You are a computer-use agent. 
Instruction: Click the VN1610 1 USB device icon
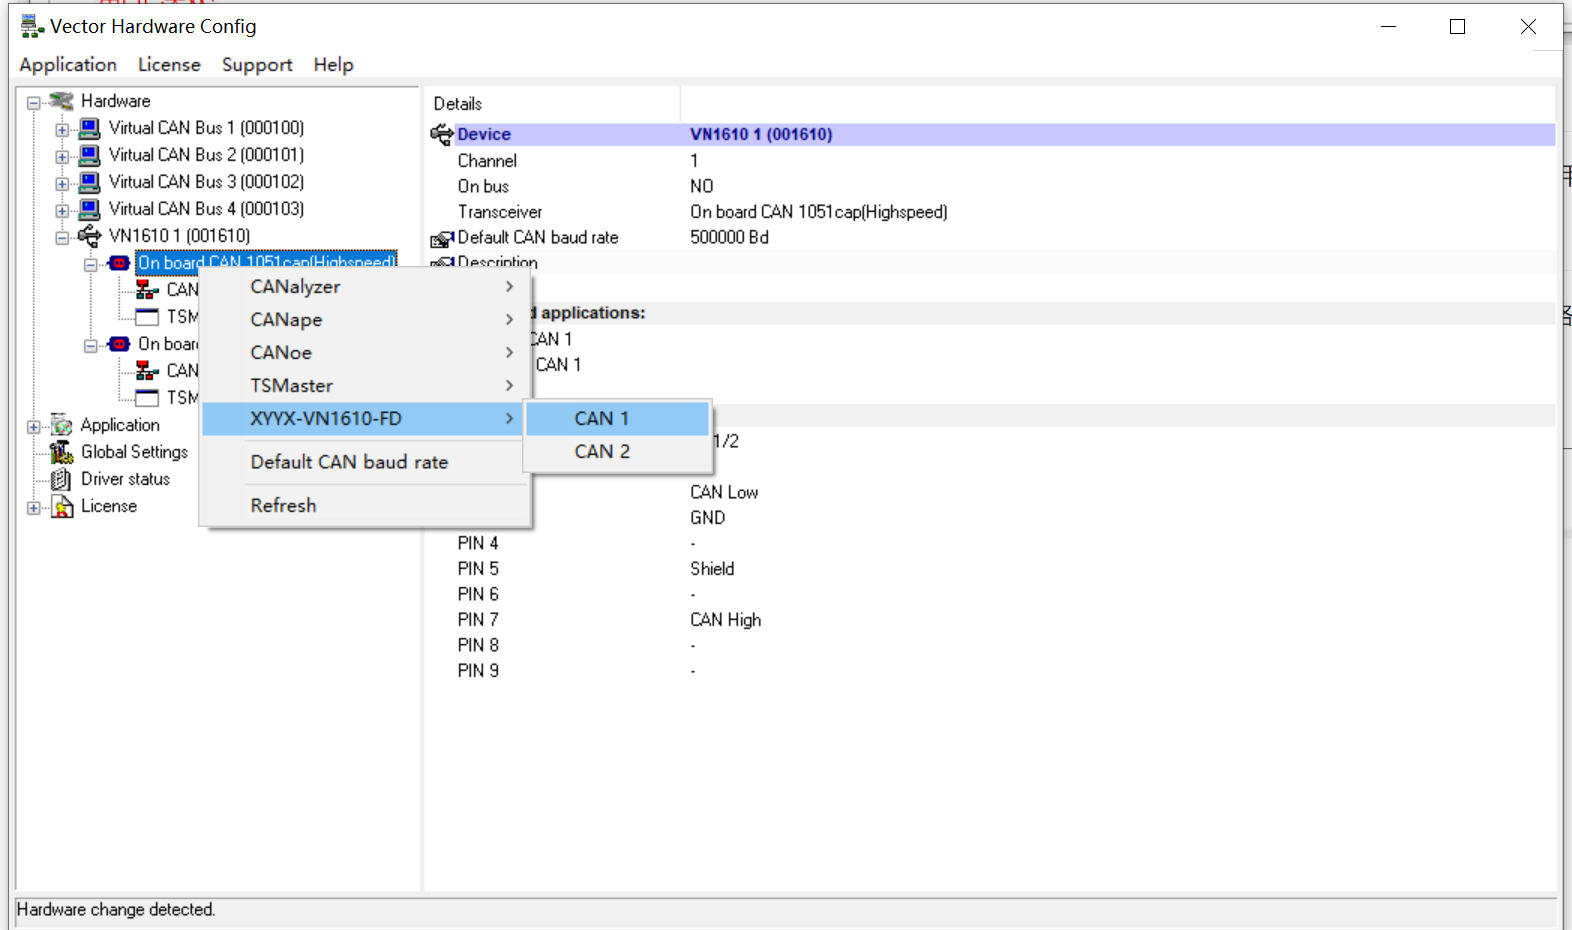tap(90, 236)
